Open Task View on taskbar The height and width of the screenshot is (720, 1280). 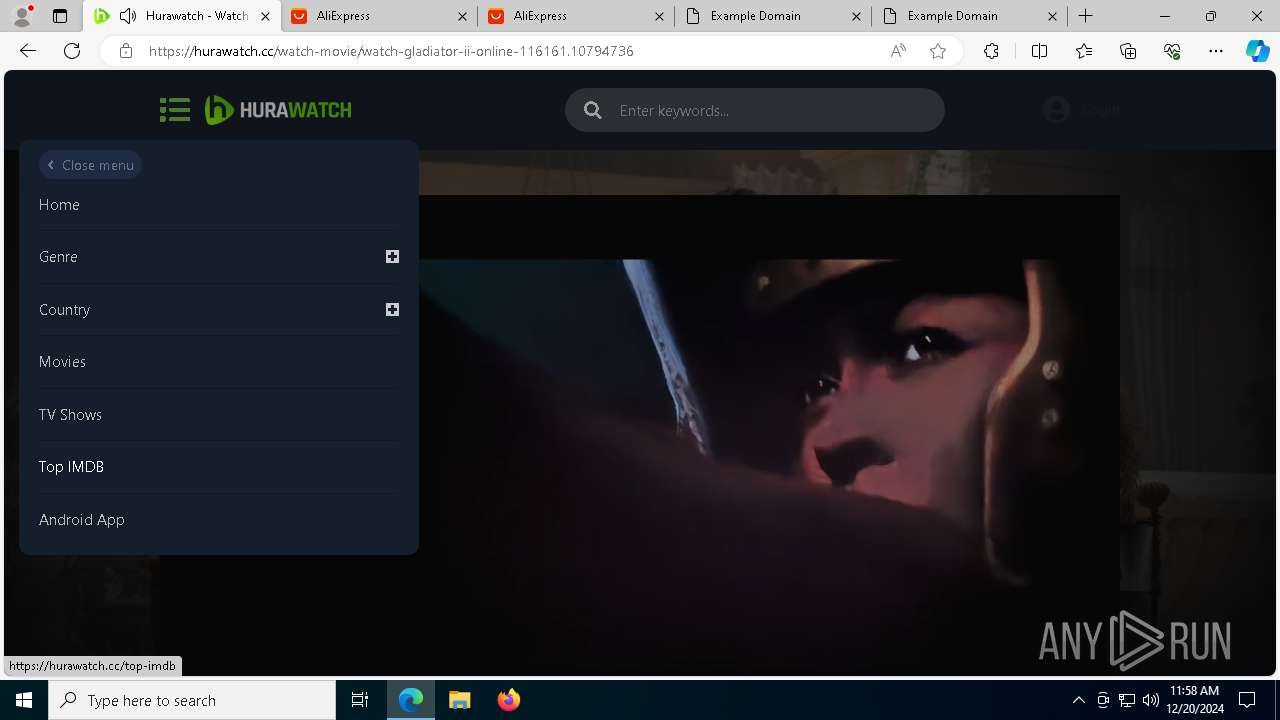click(360, 700)
